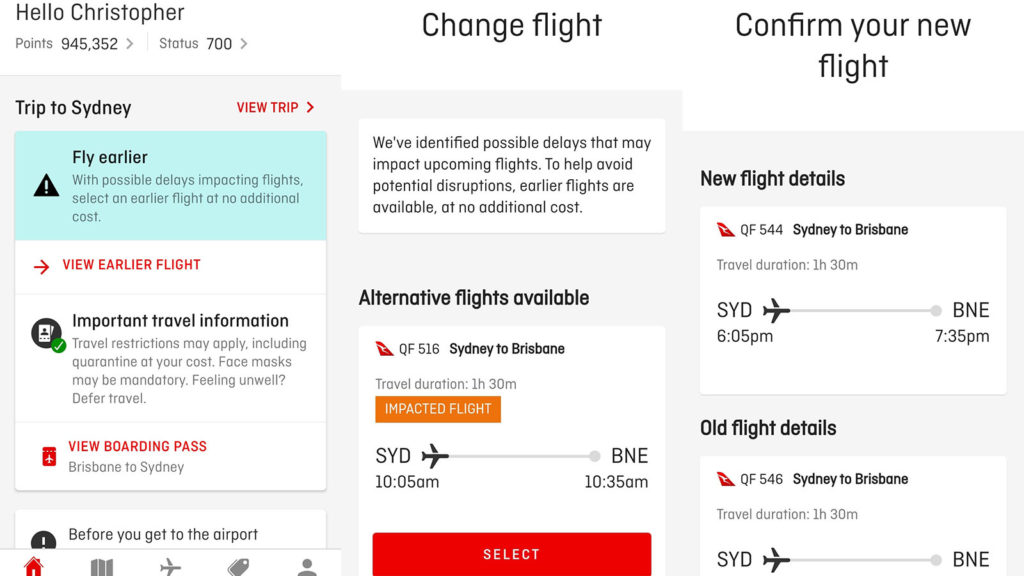Image resolution: width=1024 pixels, height=576 pixels.
Task: Open the deals tag icon in bottom navigation
Action: click(238, 567)
